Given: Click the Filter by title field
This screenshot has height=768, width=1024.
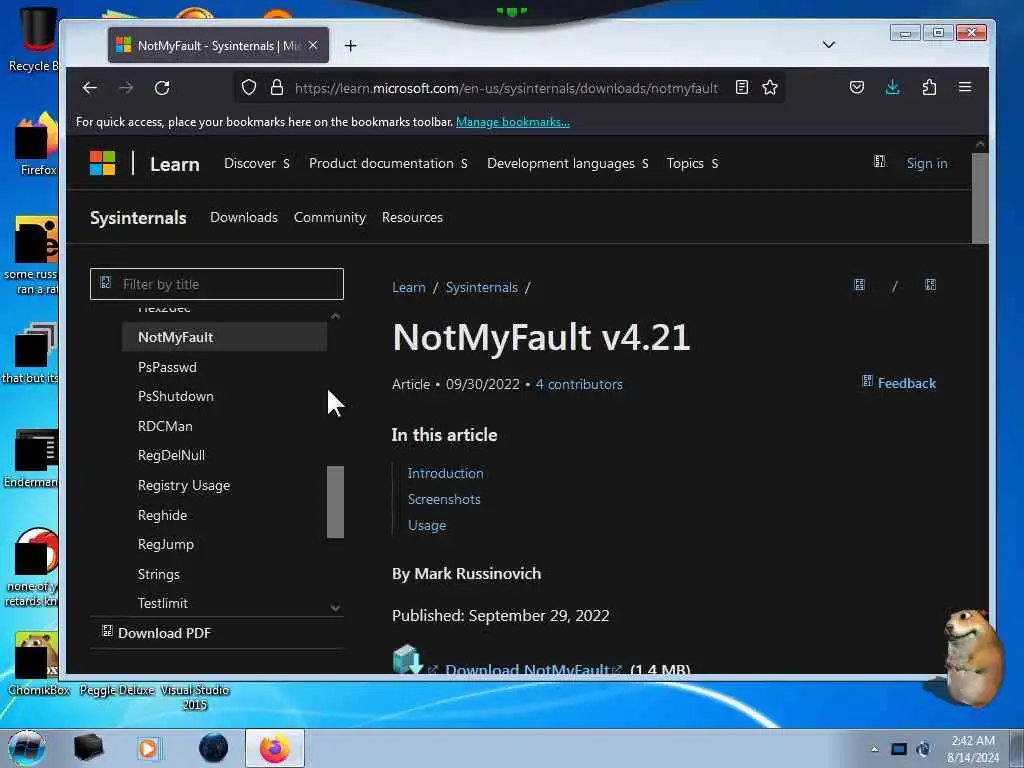Looking at the screenshot, I should point(217,284).
